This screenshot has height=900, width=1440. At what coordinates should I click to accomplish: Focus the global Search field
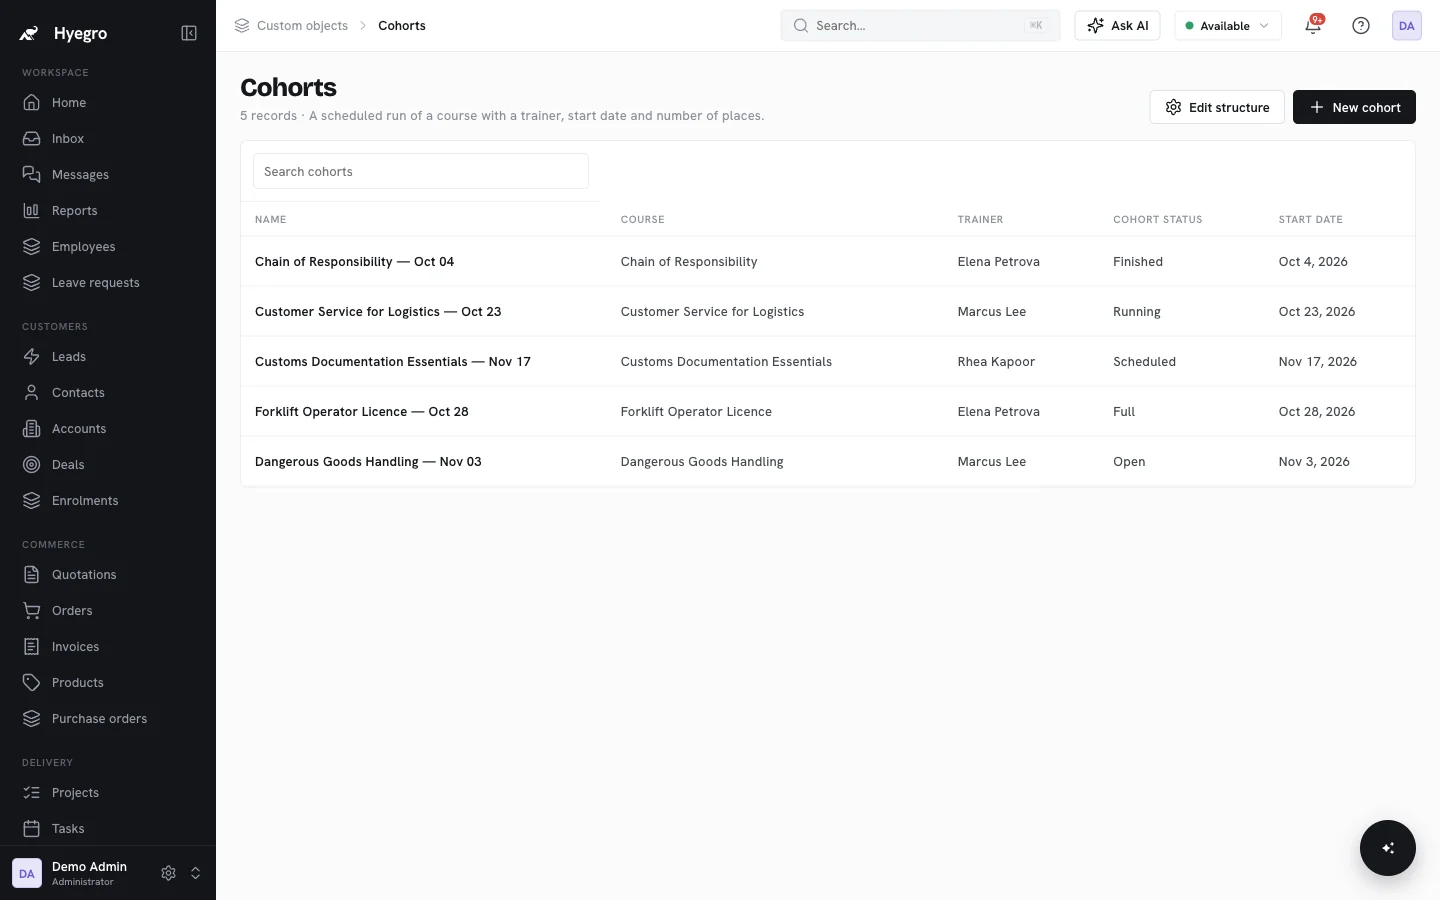click(x=920, y=26)
